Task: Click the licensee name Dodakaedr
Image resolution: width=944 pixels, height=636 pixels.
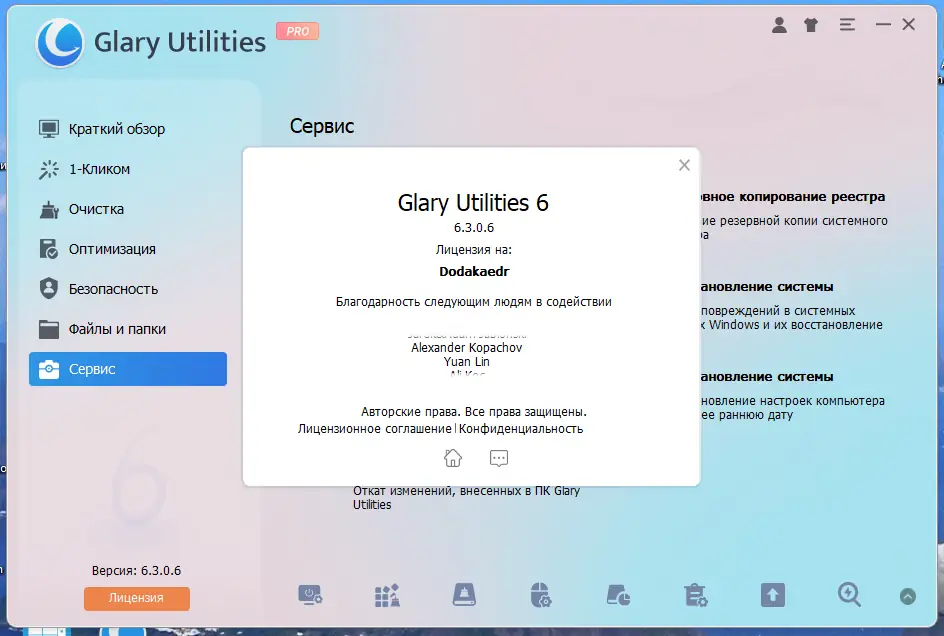Action: point(474,272)
